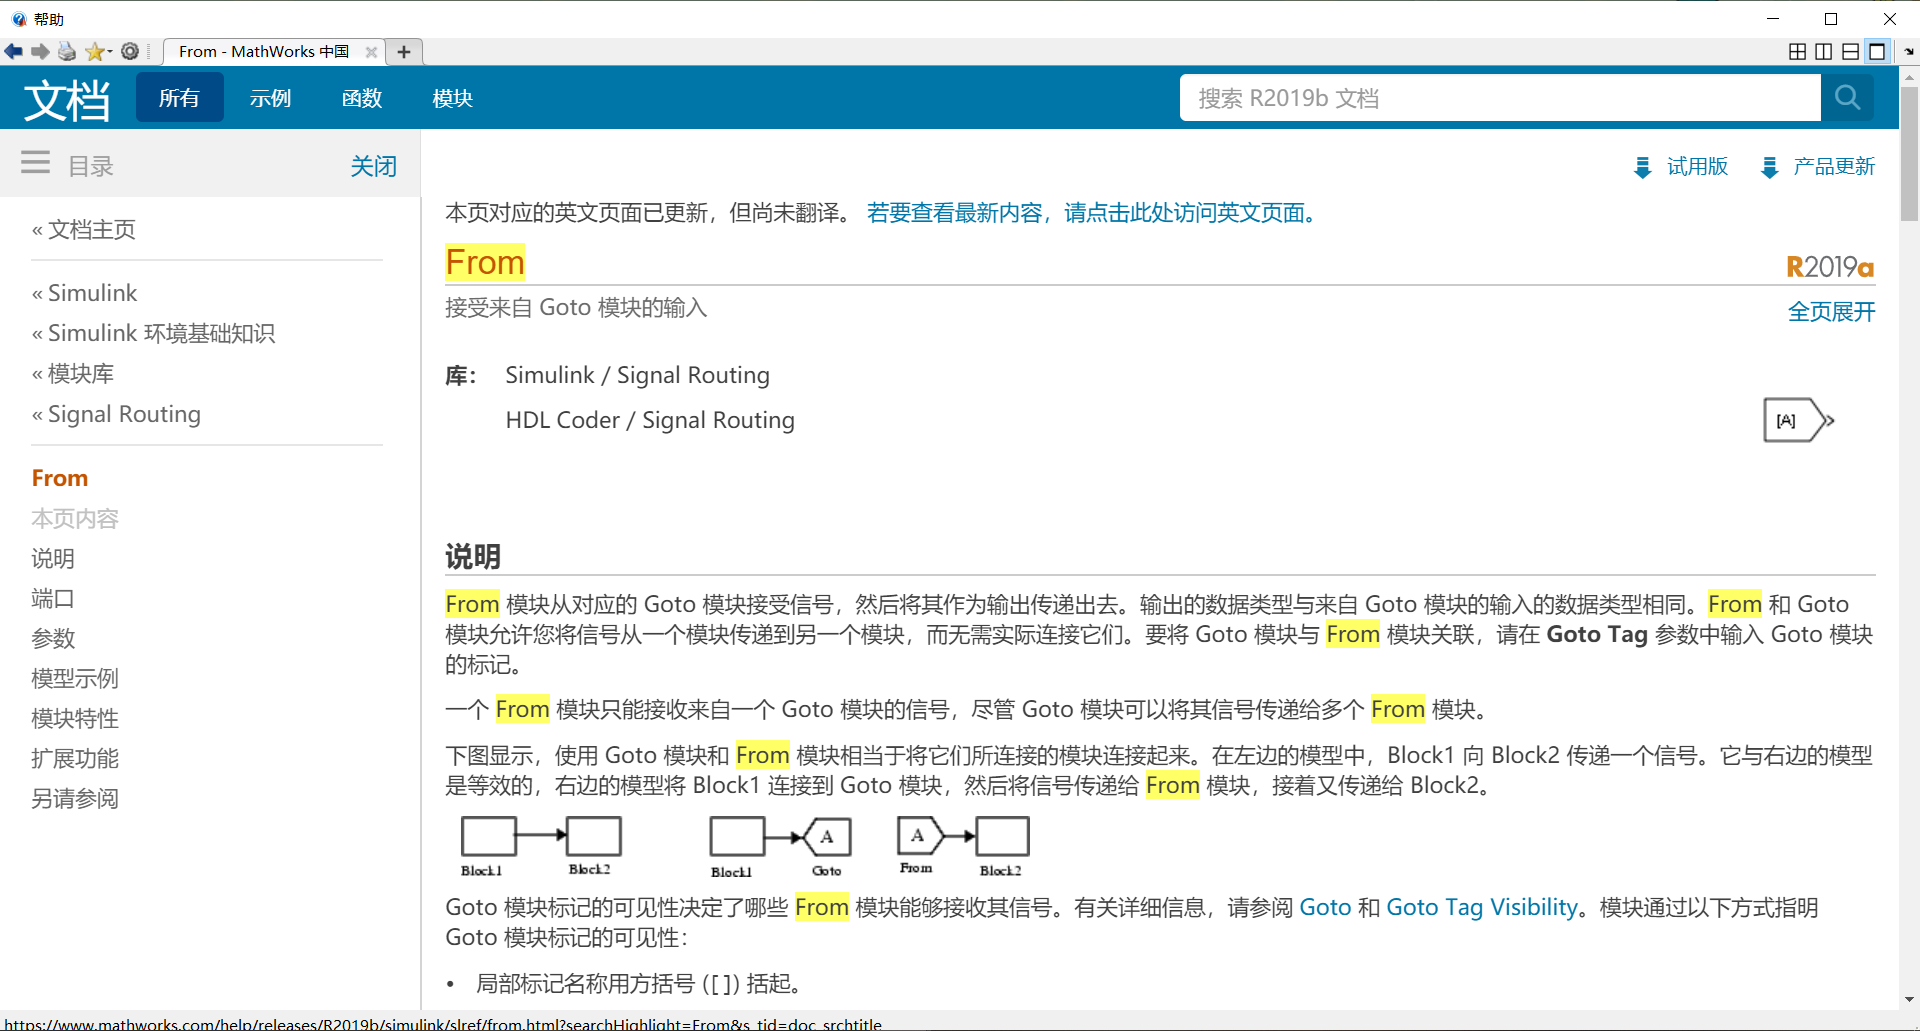Open favorites with the star icon

point(95,51)
